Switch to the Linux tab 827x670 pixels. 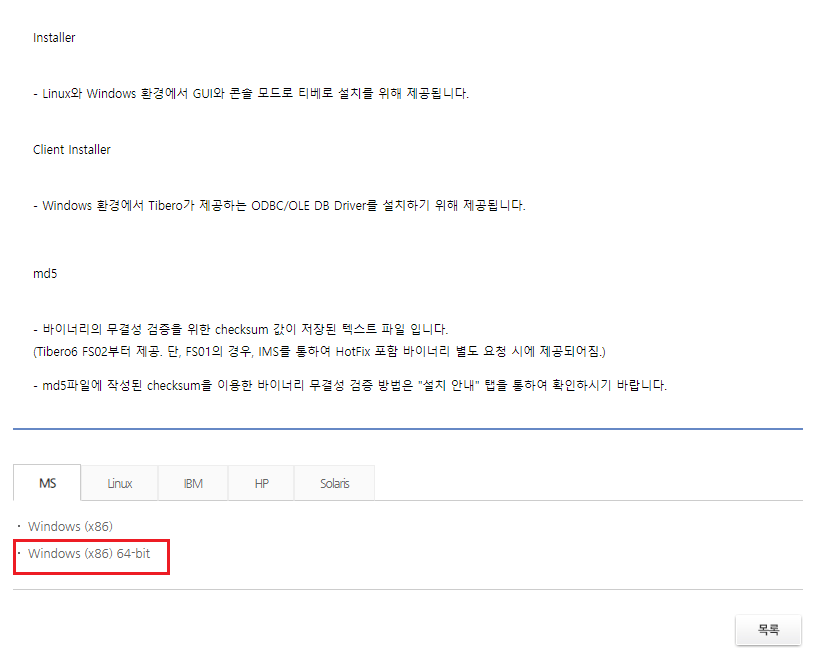click(x=120, y=483)
